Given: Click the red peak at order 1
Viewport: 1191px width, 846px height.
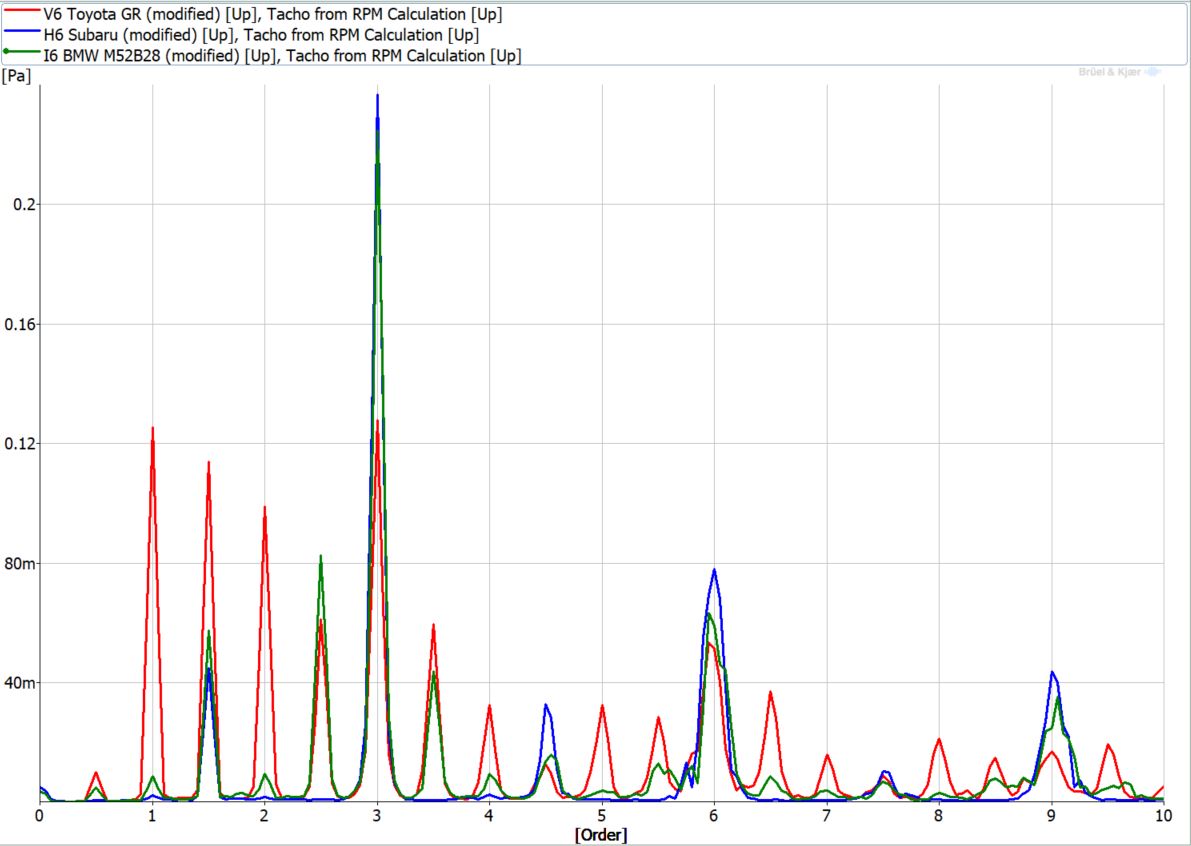Looking at the screenshot, I should tap(152, 429).
